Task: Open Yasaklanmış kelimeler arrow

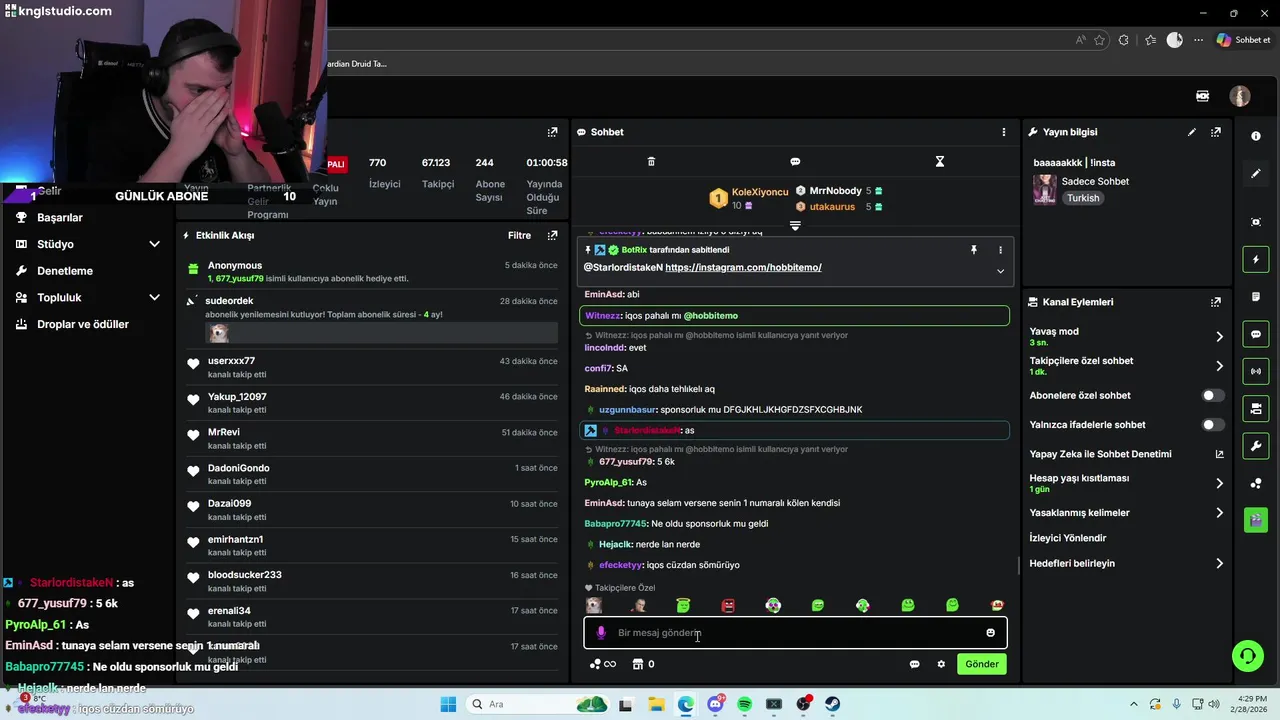Action: [x=1219, y=513]
